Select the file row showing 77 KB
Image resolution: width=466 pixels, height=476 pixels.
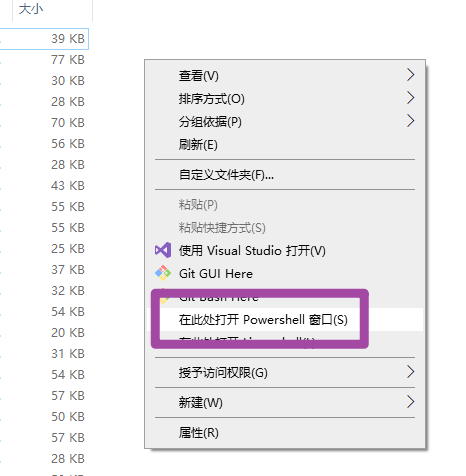pos(44,60)
